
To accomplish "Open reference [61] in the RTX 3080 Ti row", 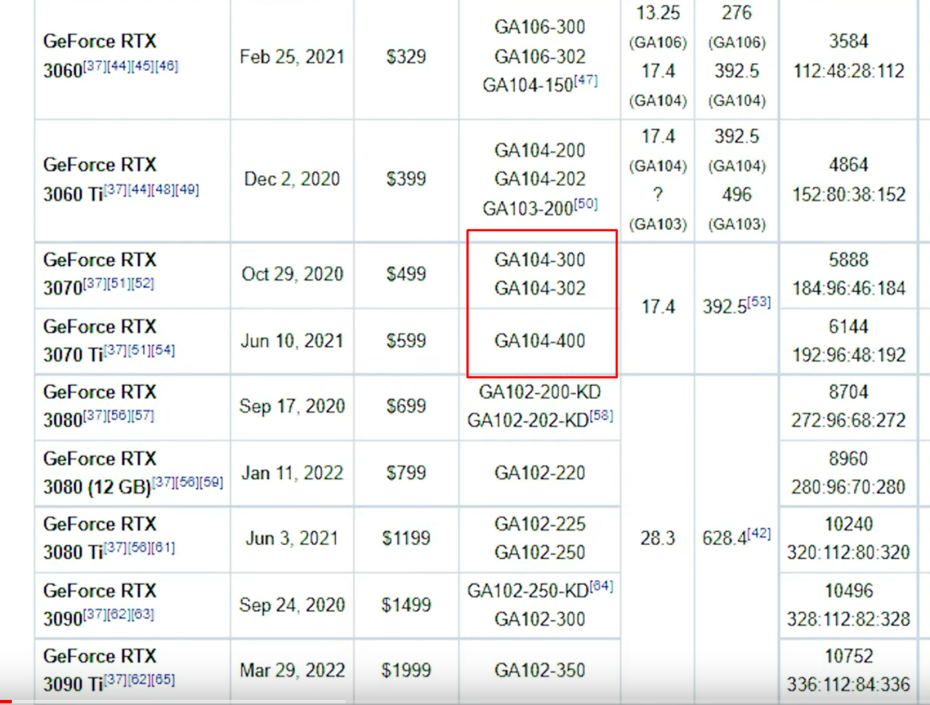I will tap(163, 547).
